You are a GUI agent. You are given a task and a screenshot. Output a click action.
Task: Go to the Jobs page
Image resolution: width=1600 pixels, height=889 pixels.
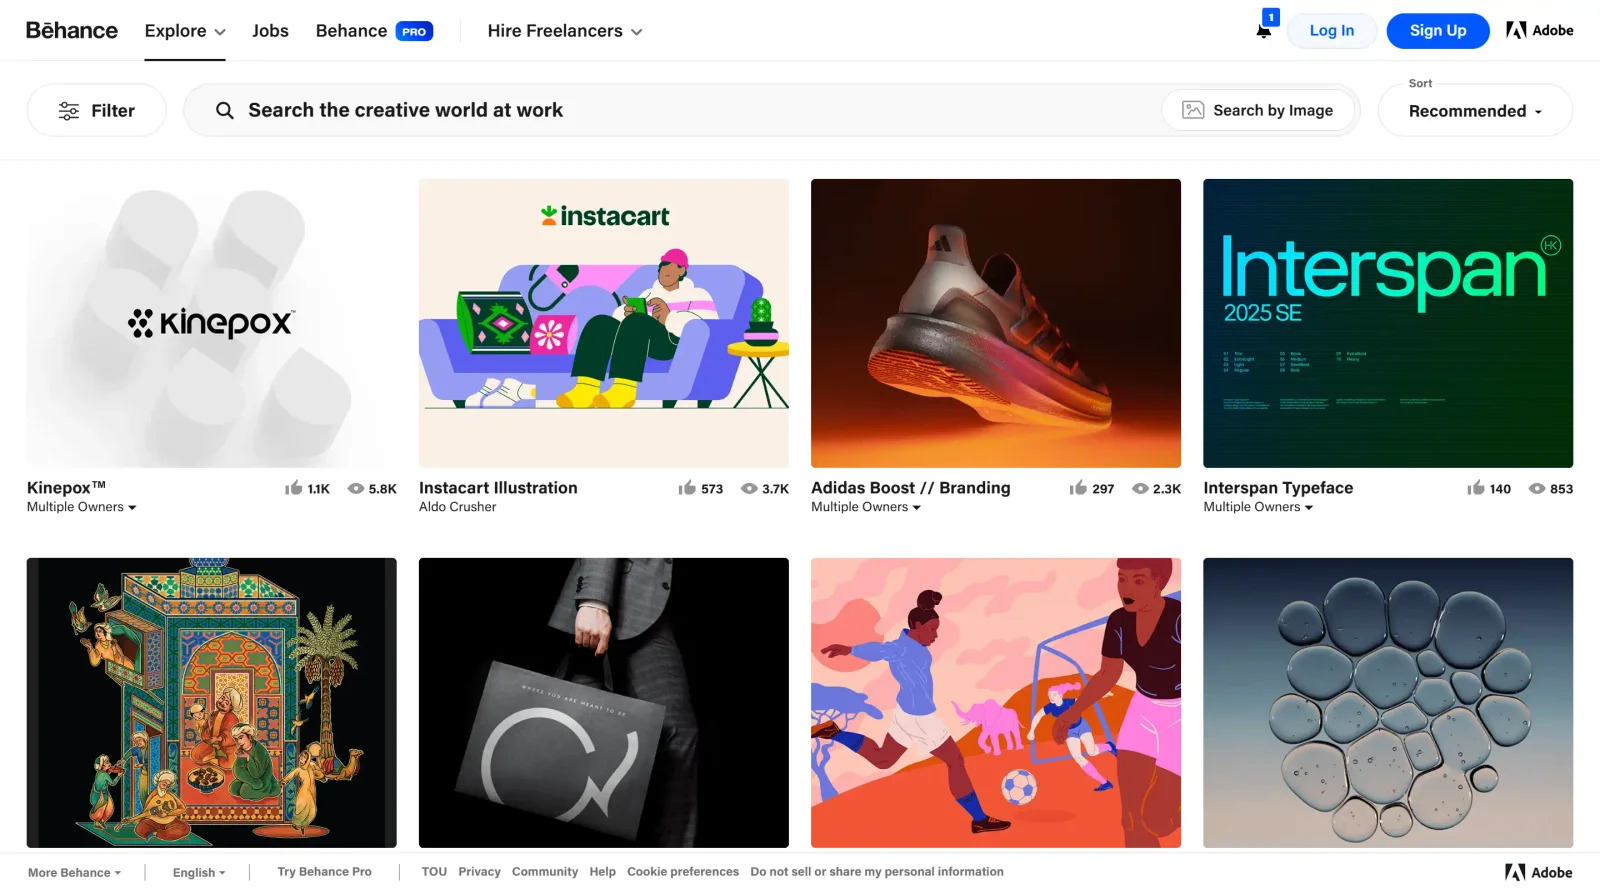(270, 31)
